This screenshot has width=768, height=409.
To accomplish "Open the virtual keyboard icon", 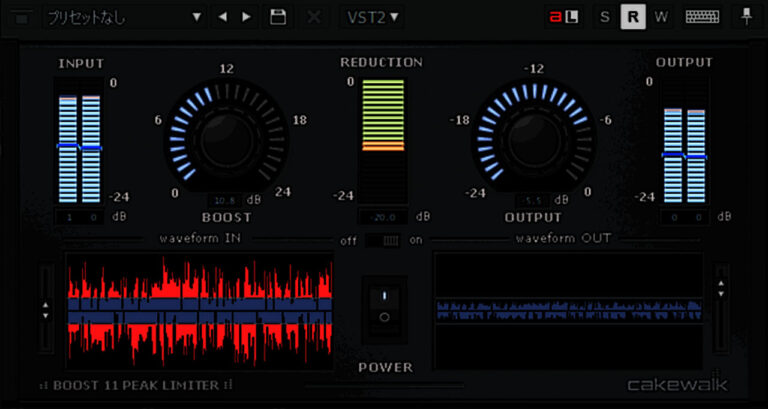I will coord(701,17).
